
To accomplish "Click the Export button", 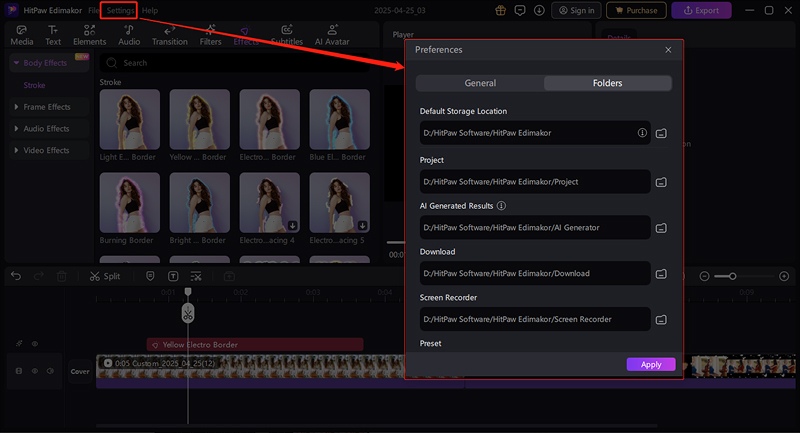I will coord(702,10).
